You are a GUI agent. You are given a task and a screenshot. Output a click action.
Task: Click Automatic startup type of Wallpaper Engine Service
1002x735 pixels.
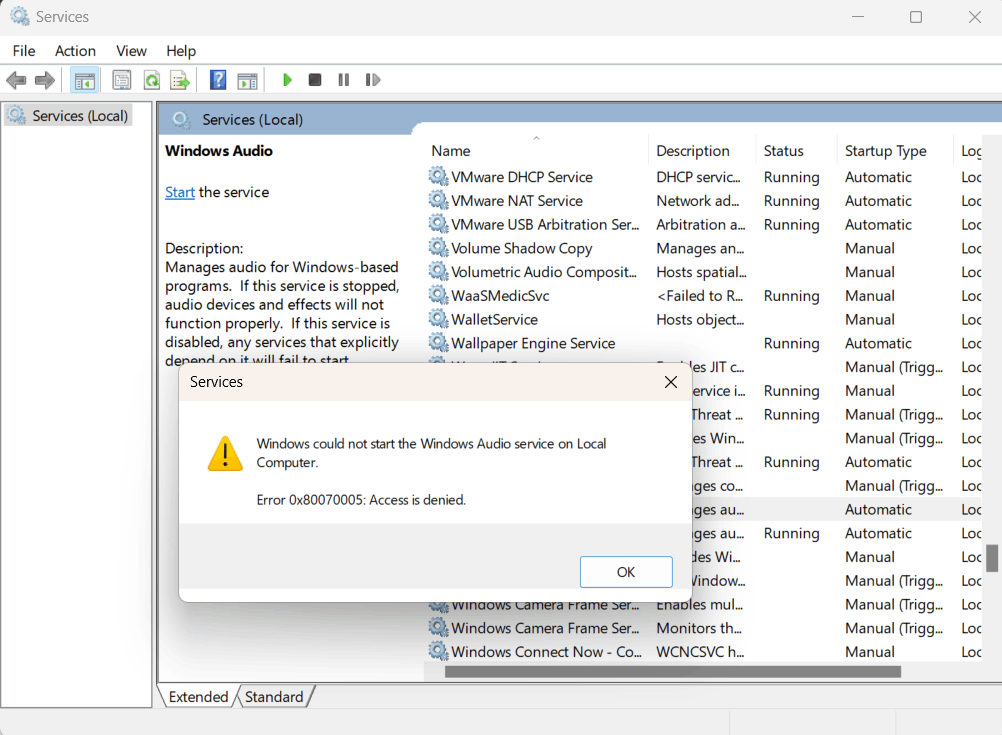(878, 343)
